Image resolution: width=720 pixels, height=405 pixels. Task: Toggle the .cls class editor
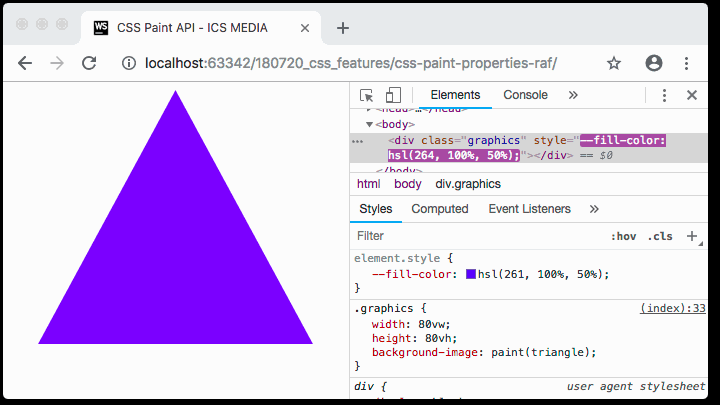[x=660, y=237]
